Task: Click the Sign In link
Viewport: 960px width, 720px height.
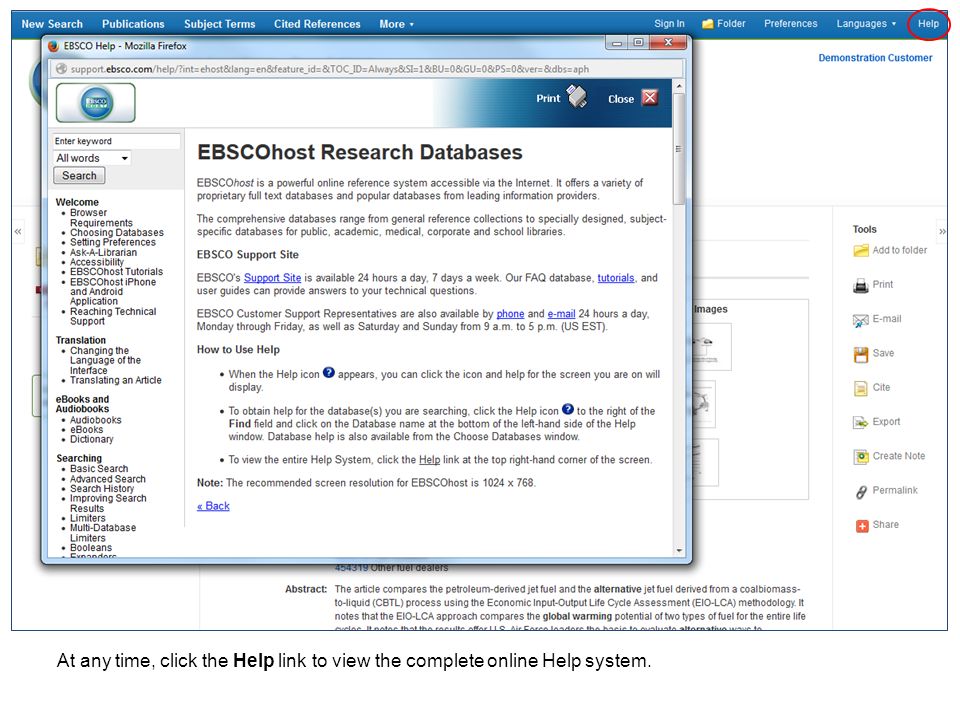Action: 669,24
